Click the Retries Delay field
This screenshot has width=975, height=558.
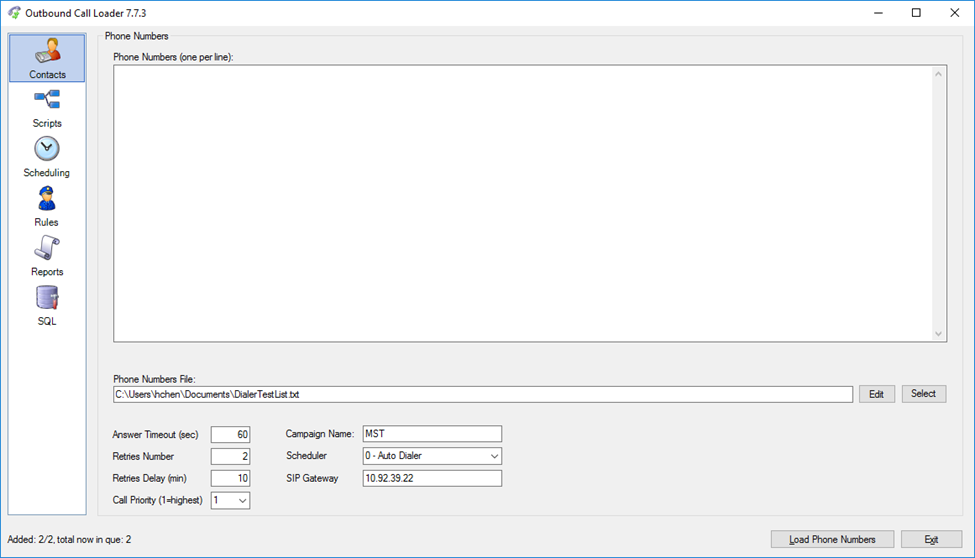point(230,478)
